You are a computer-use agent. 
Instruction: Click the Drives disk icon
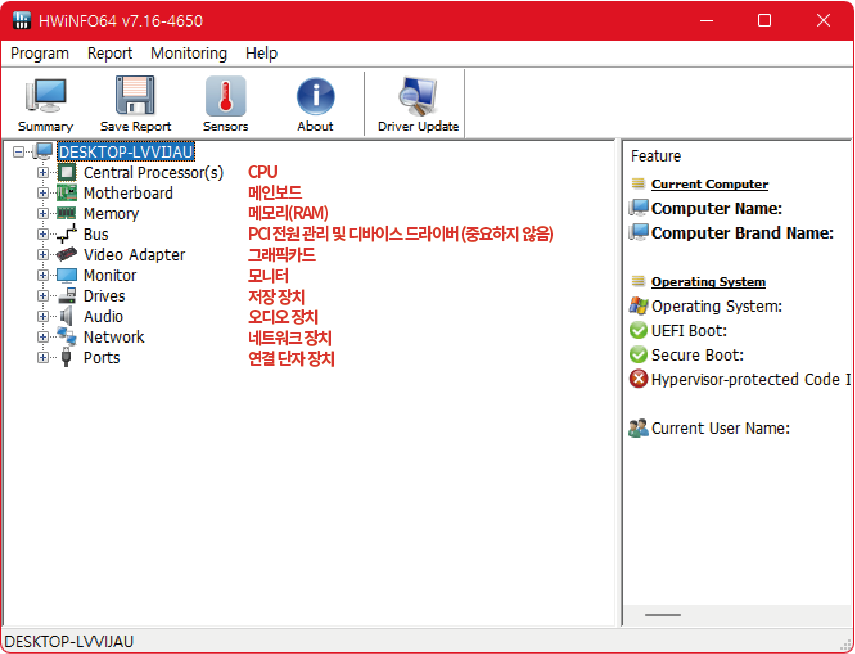(67, 296)
